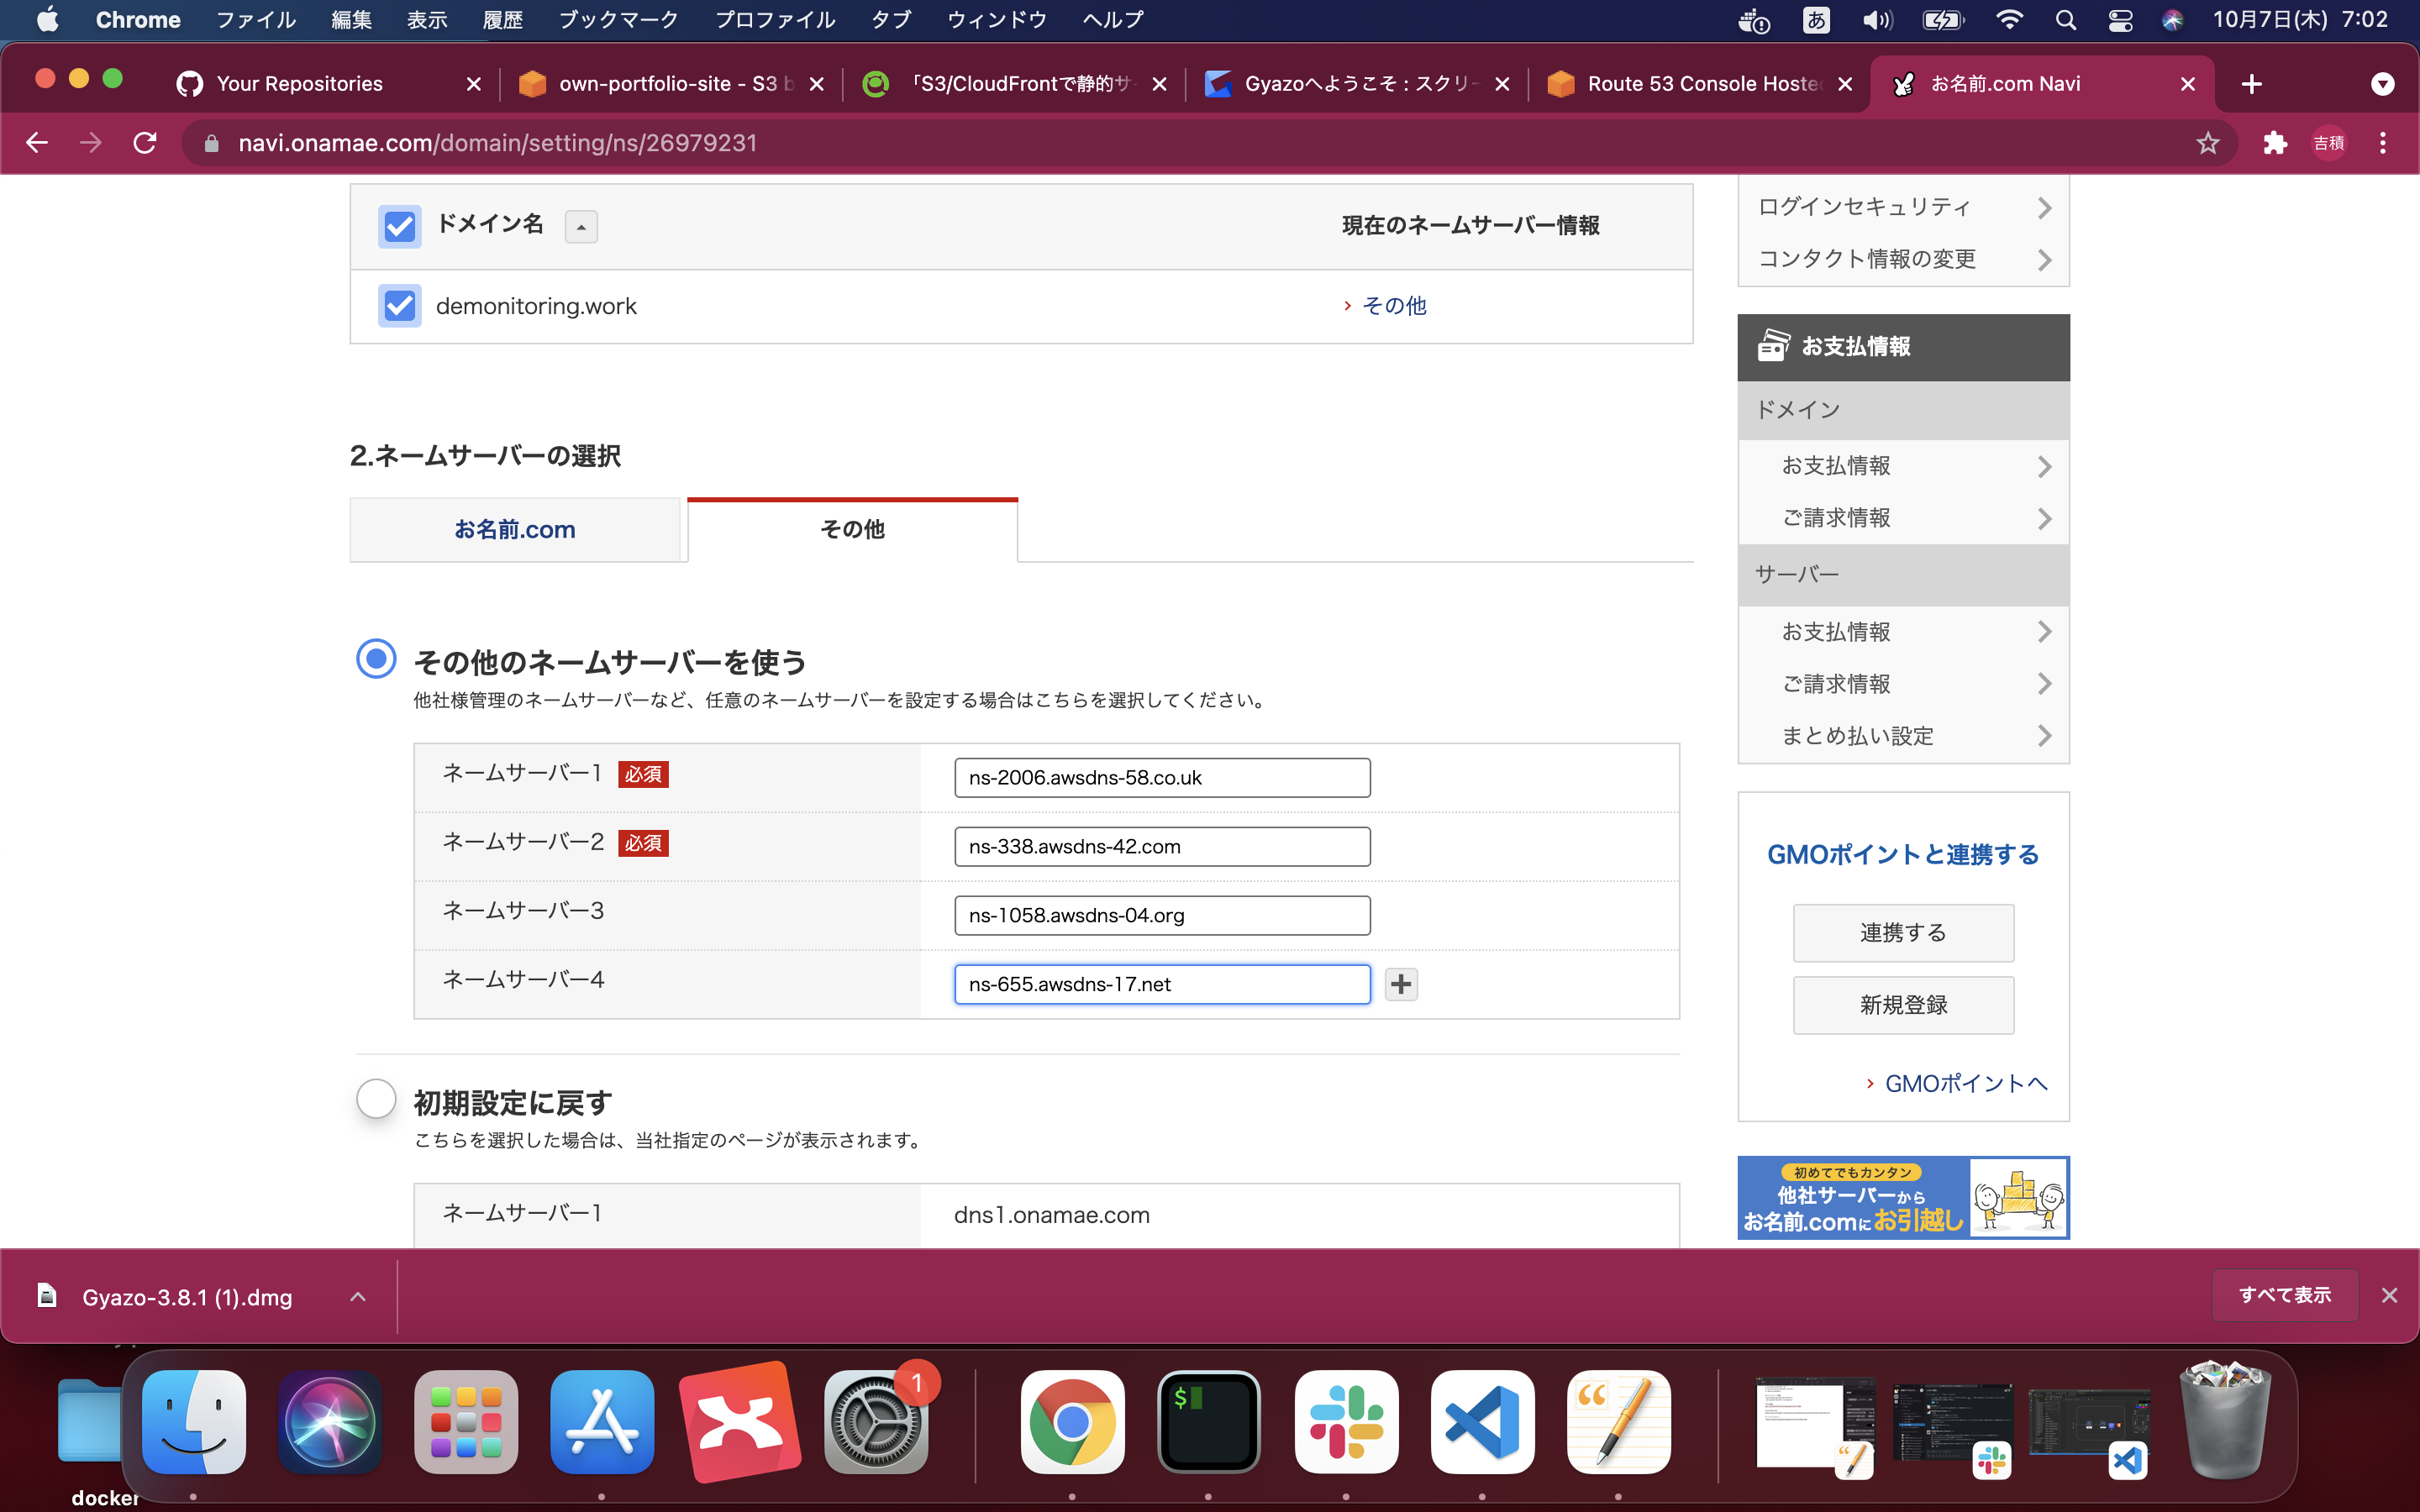The image size is (2420, 1512).
Task: Uncheck the demonitoring.work domain checkbox
Action: [x=399, y=305]
